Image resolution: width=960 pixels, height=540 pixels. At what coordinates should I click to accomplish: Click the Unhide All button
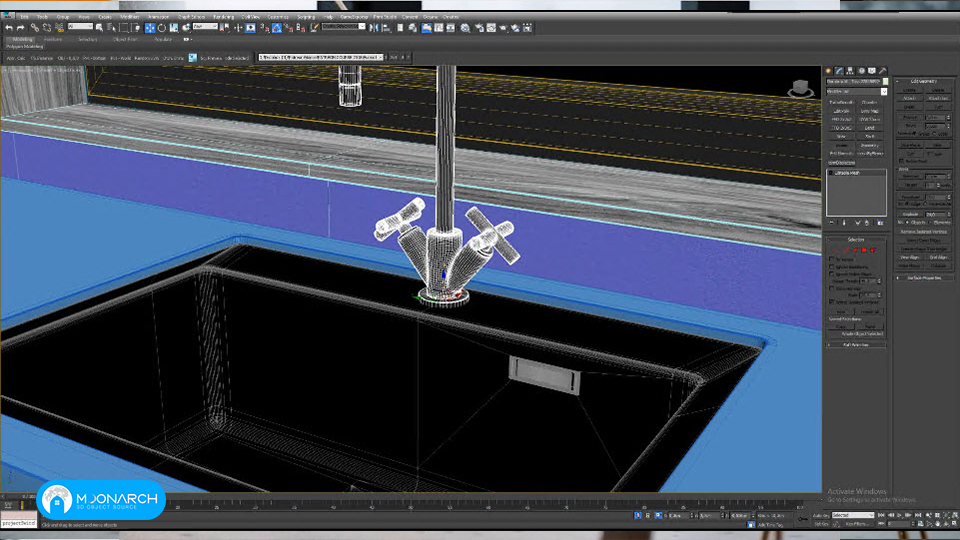coord(869,312)
